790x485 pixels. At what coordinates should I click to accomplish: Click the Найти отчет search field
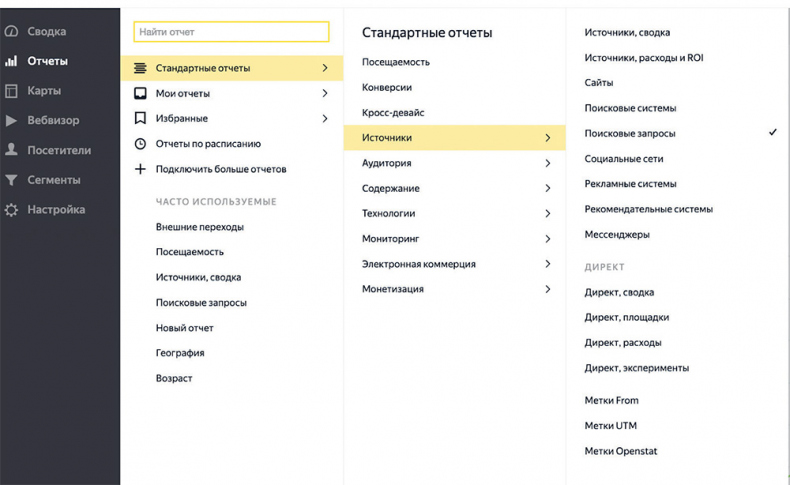[231, 32]
